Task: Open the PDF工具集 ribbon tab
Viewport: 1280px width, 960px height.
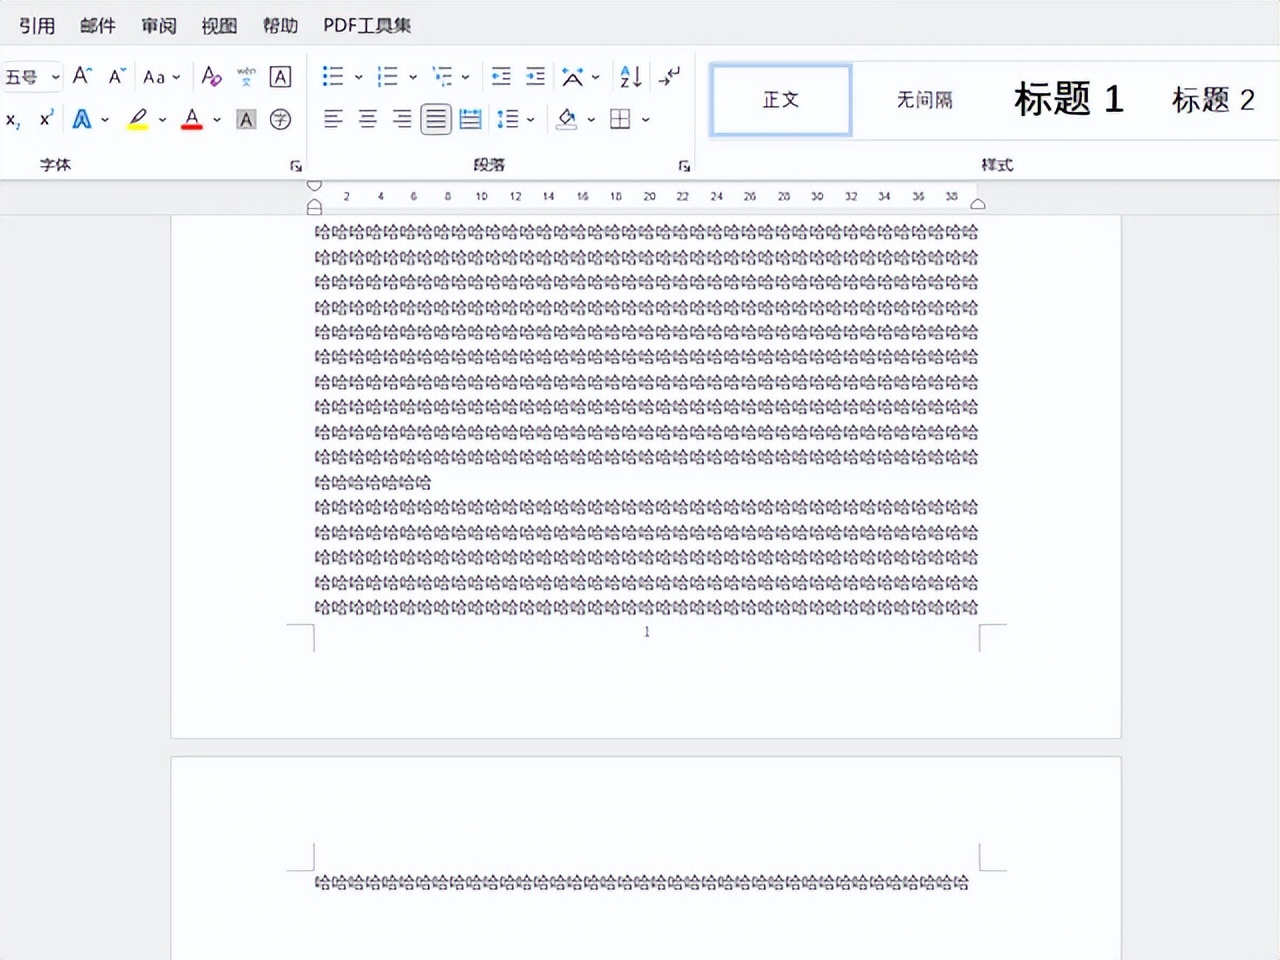Action: [x=367, y=25]
